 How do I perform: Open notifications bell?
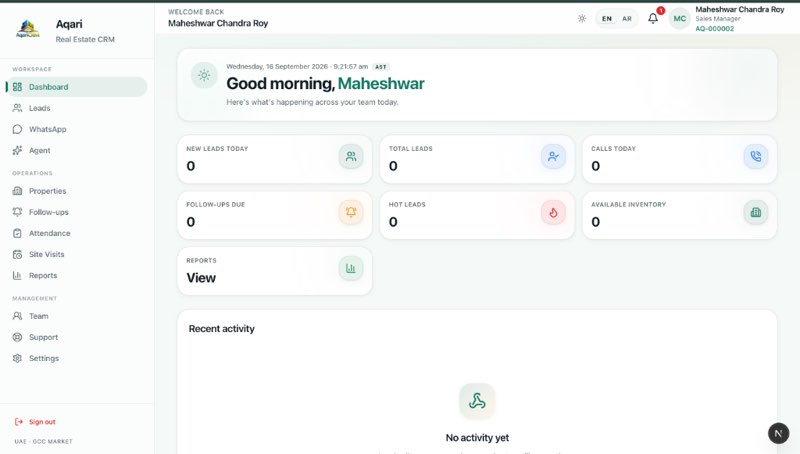coord(653,18)
